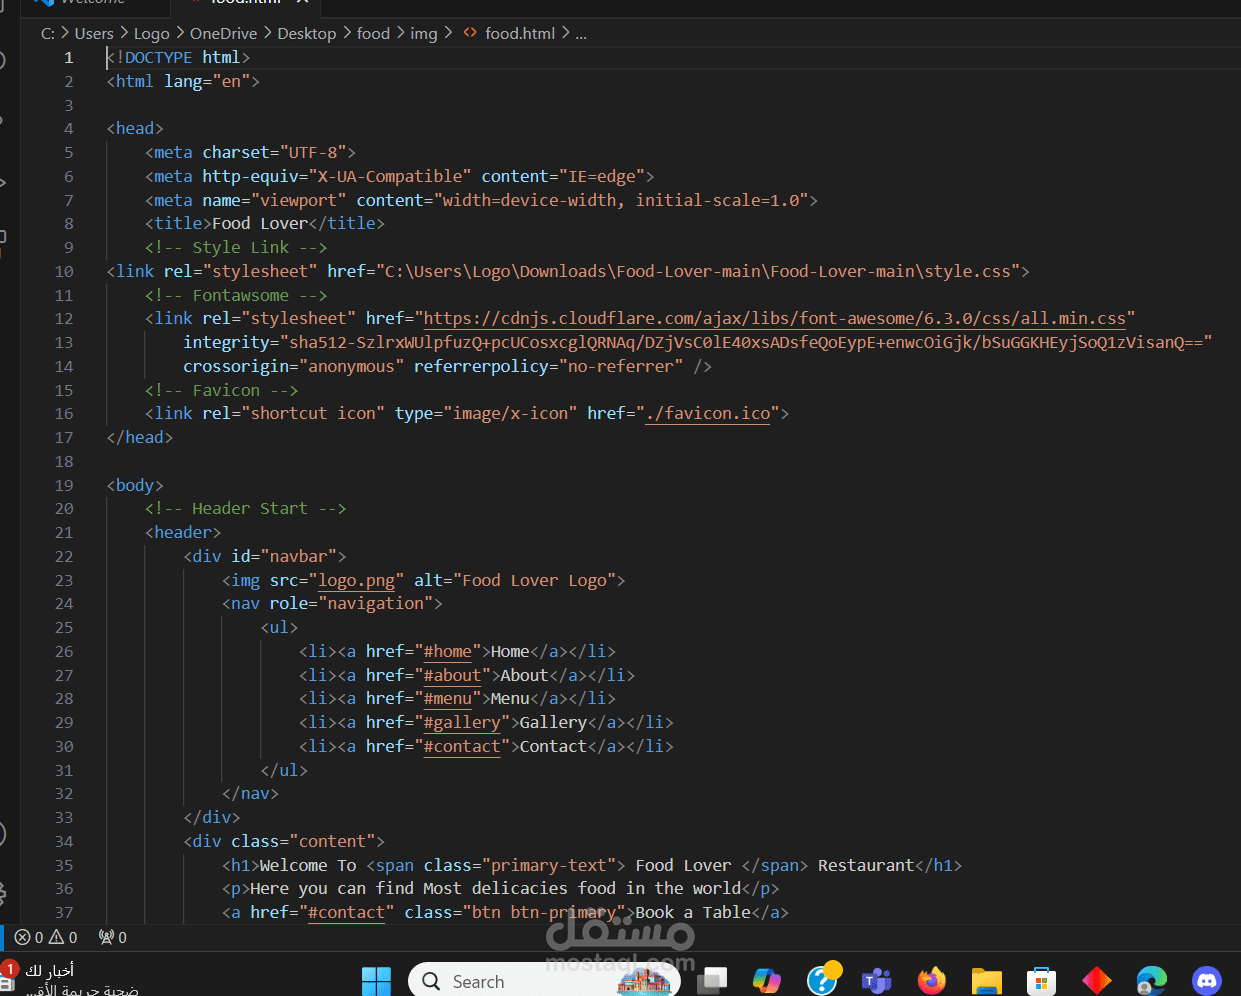Select the C: breadcrumb segment
Viewport: 1241px width, 996px height.
pos(48,33)
